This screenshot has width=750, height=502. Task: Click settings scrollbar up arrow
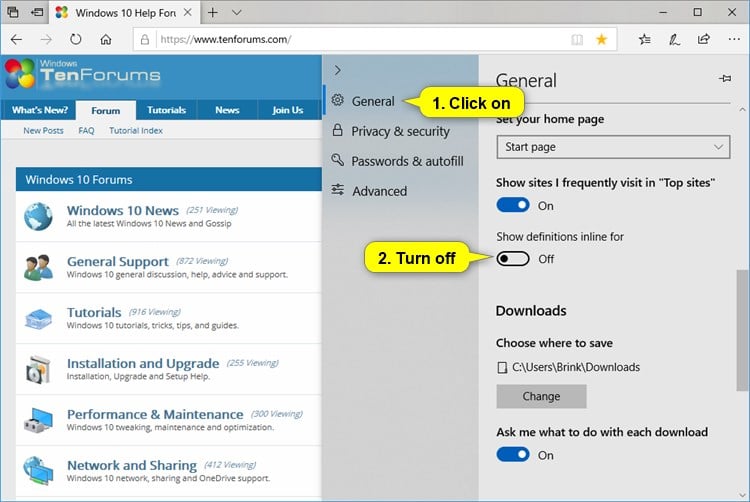(742, 109)
